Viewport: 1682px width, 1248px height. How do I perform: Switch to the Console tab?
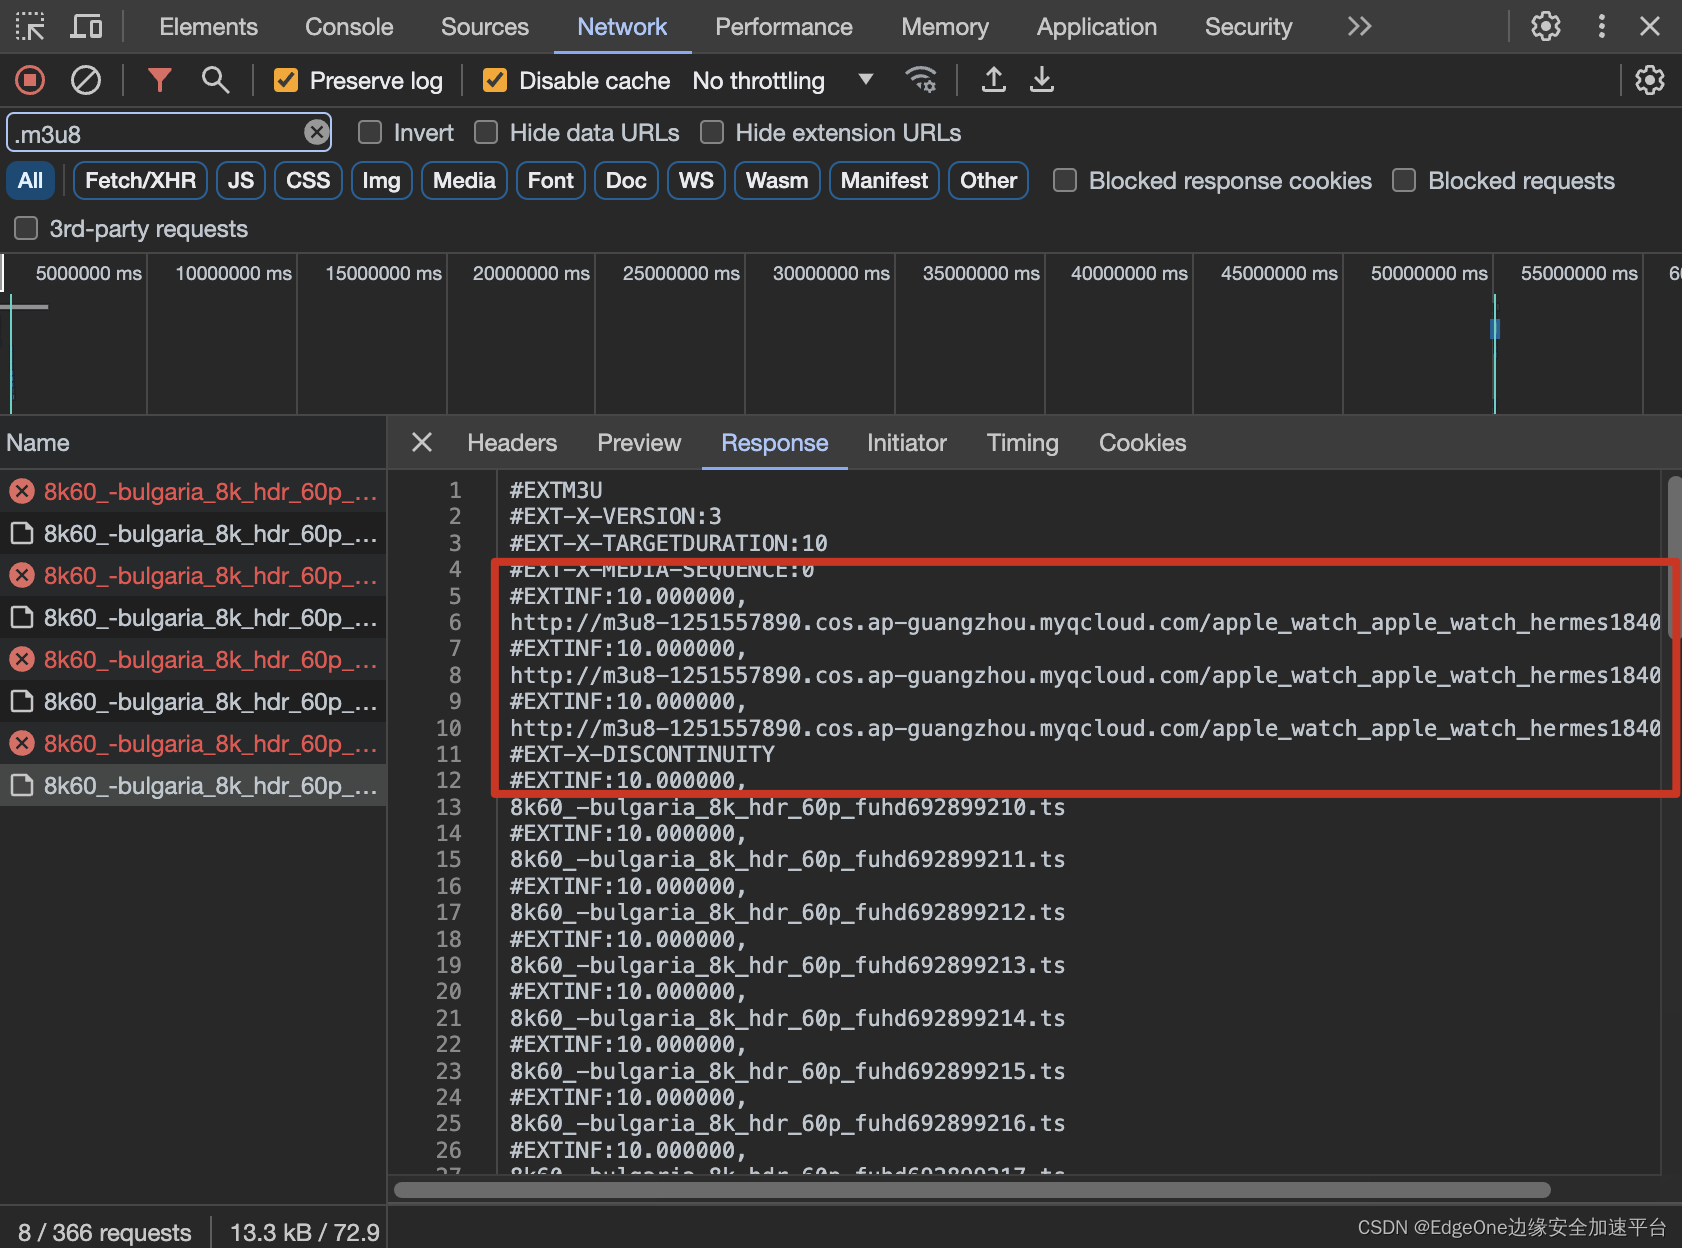349,27
